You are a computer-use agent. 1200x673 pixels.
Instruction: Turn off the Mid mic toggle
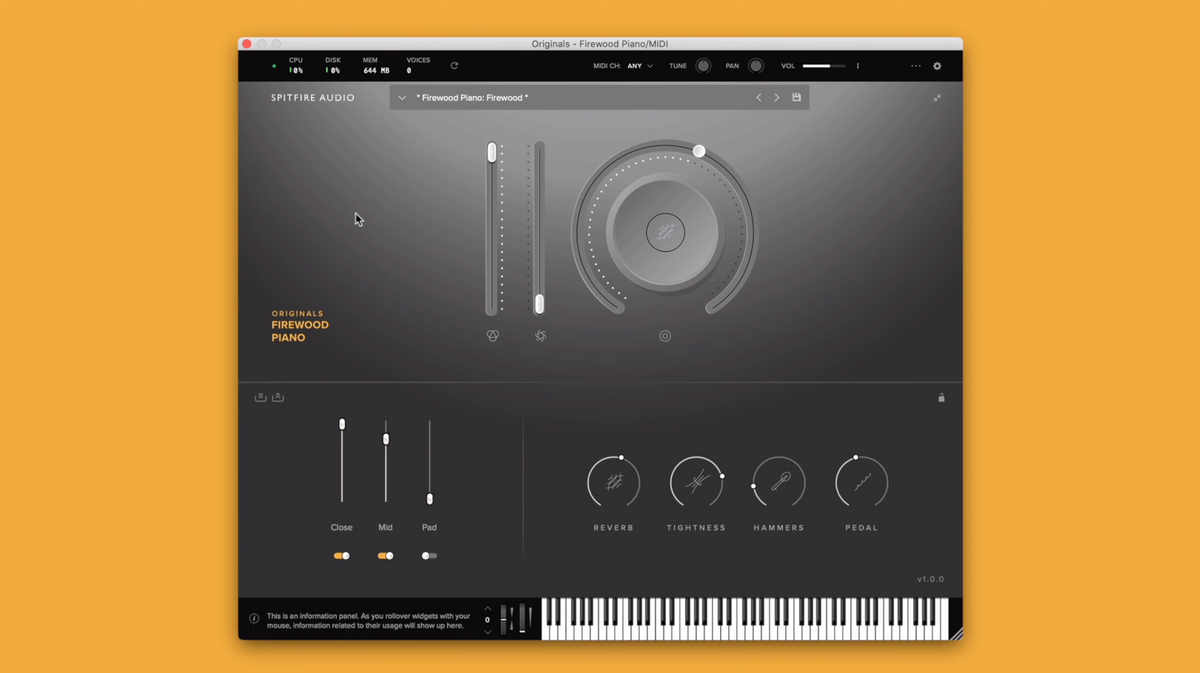tap(385, 556)
